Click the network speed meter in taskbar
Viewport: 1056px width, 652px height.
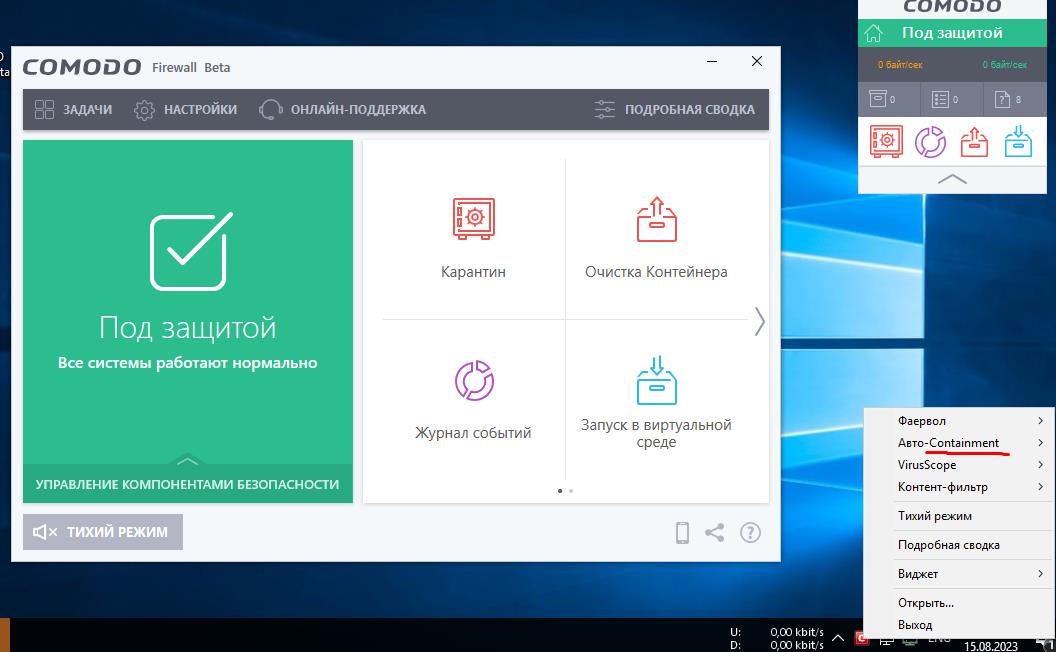(x=777, y=639)
